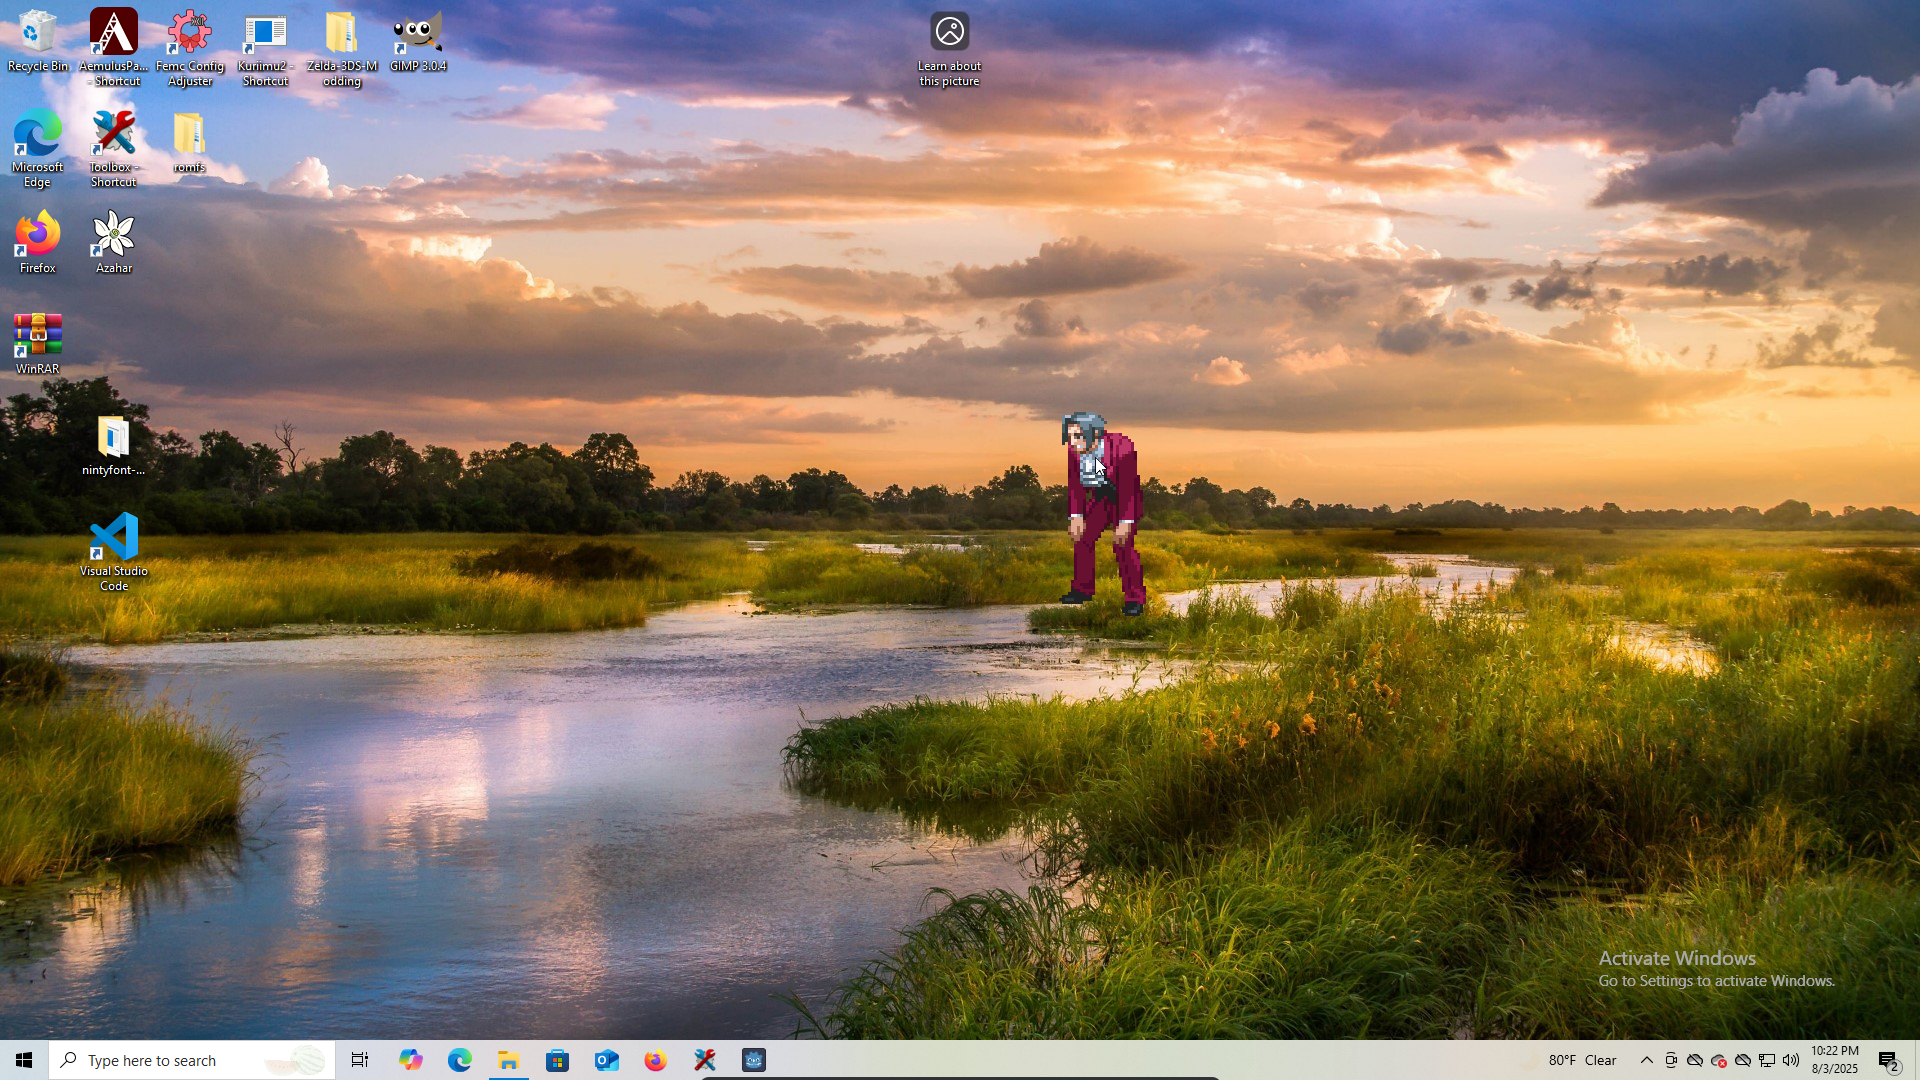Select the romfs folder on desktop
The width and height of the screenshot is (1920, 1080).
pyautogui.click(x=190, y=142)
